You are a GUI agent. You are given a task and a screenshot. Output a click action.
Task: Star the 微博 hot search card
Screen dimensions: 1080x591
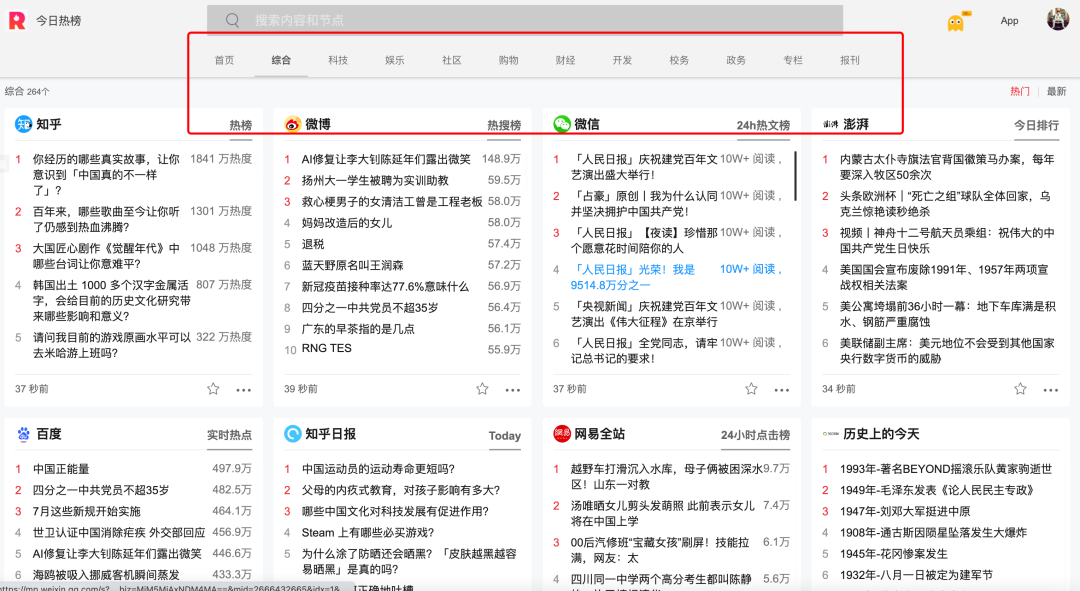coord(482,389)
